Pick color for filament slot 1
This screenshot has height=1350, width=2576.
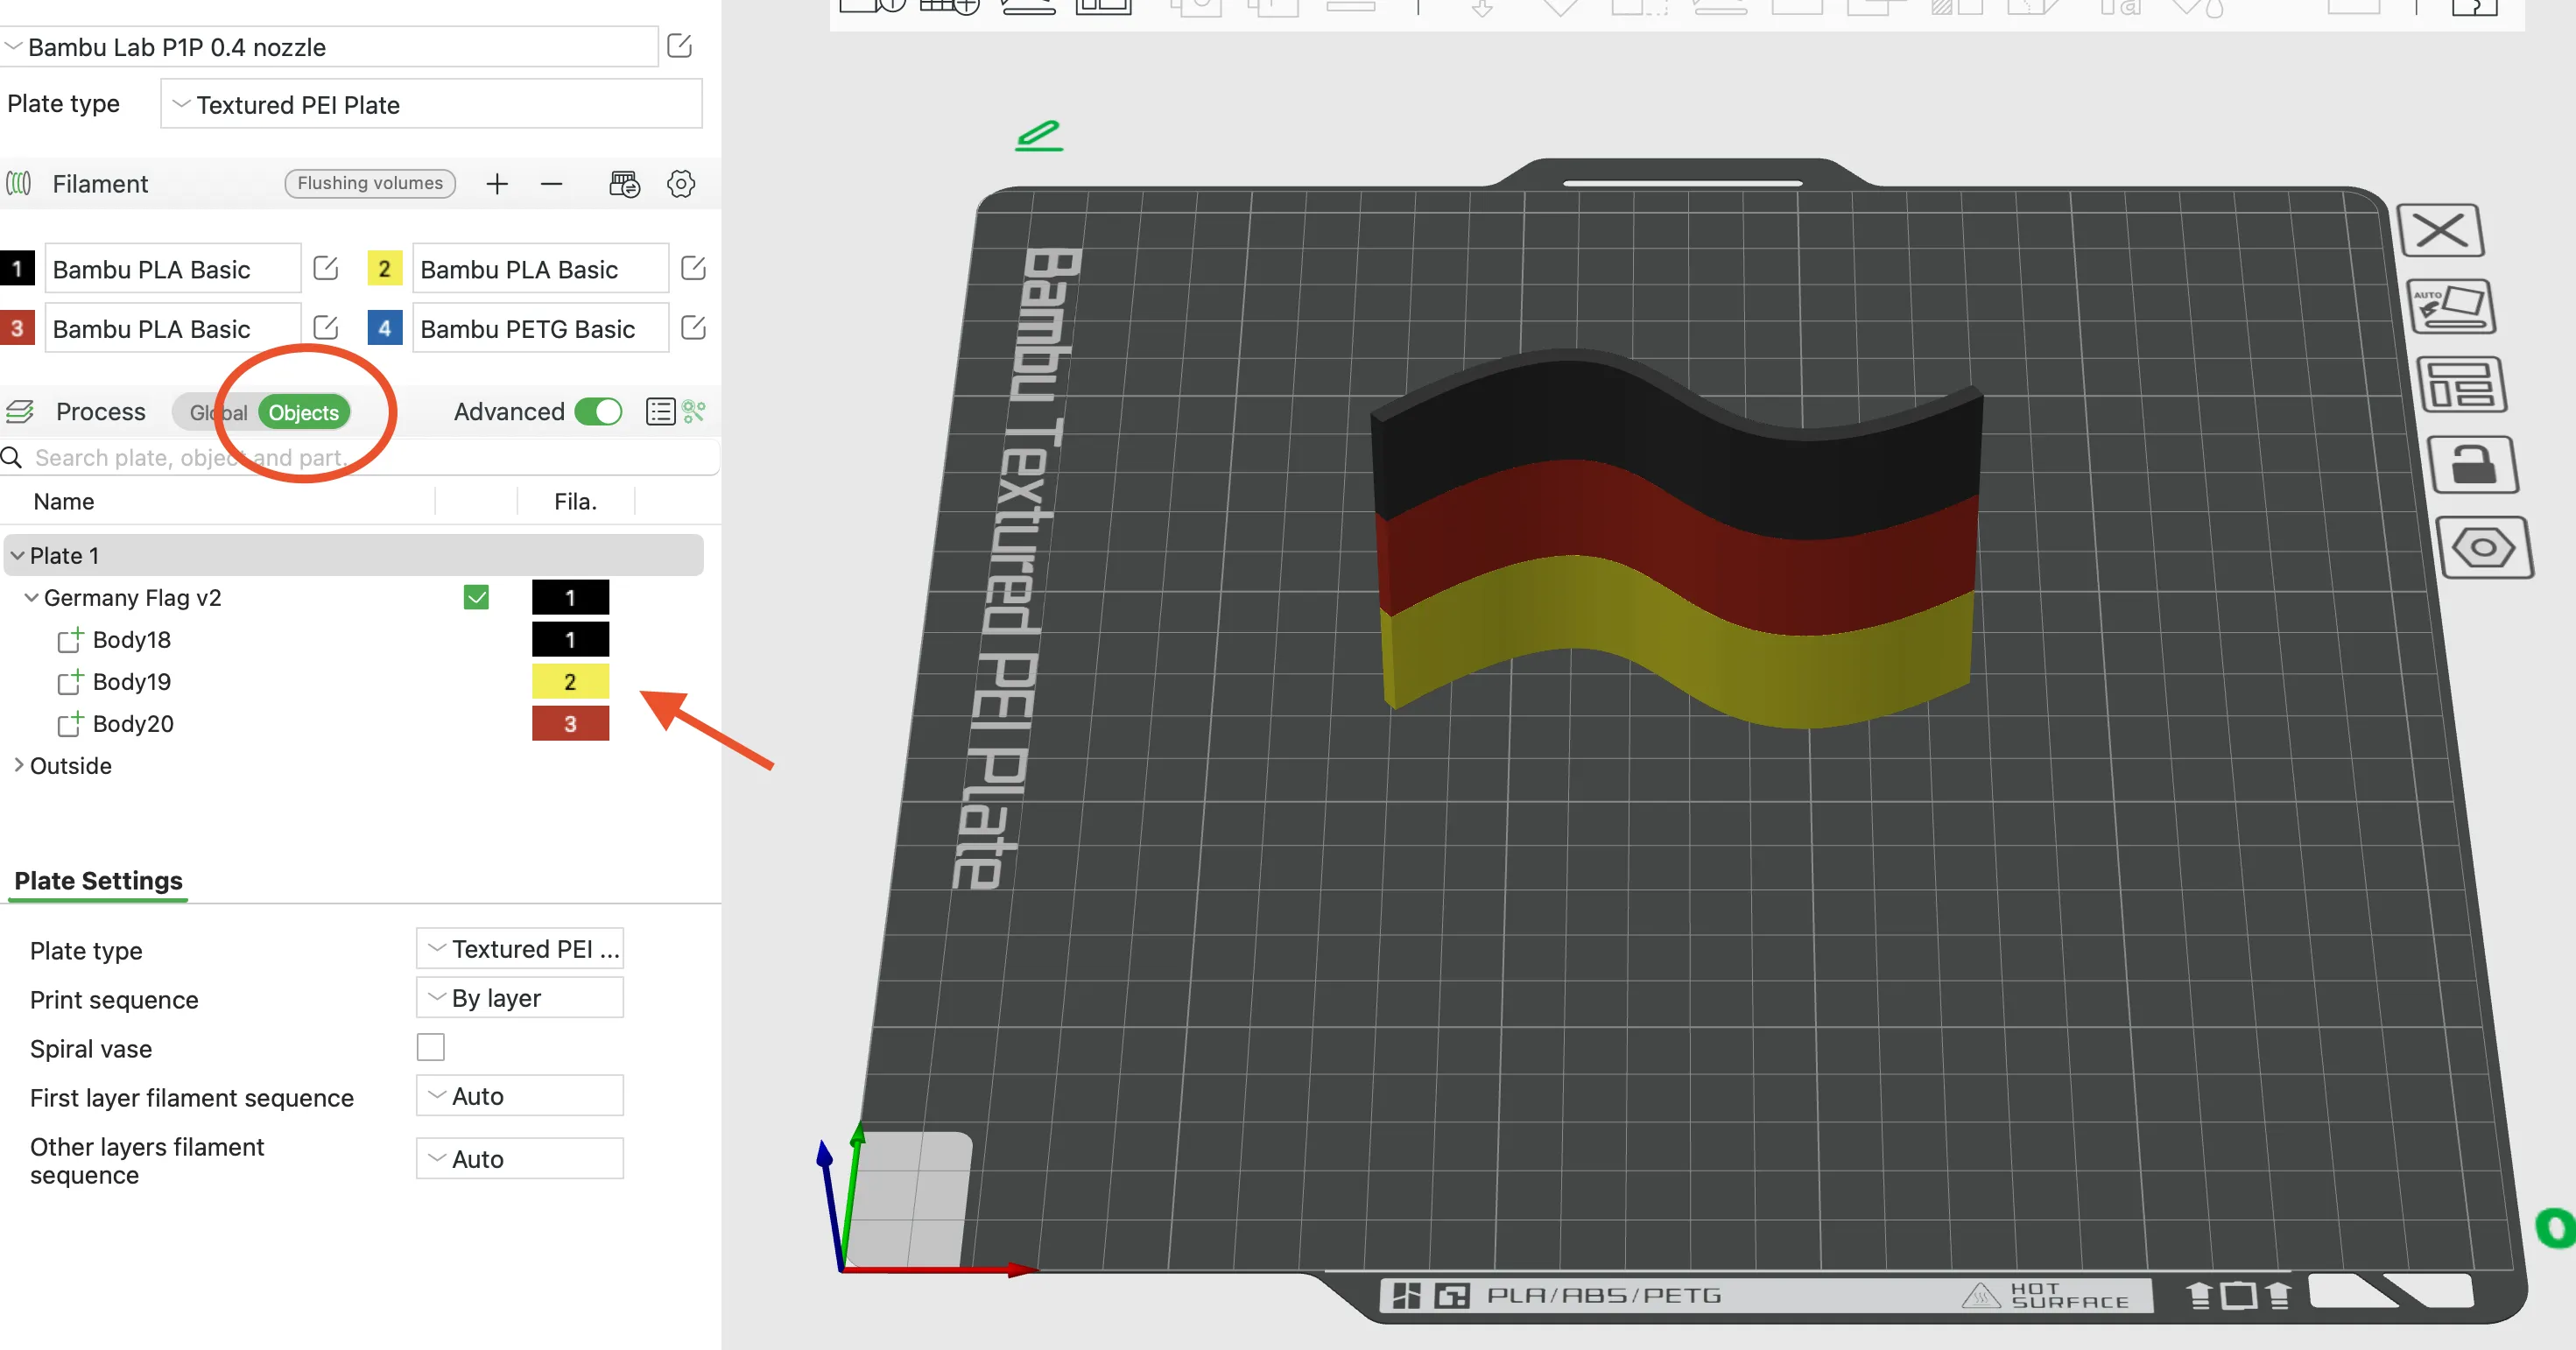17,268
